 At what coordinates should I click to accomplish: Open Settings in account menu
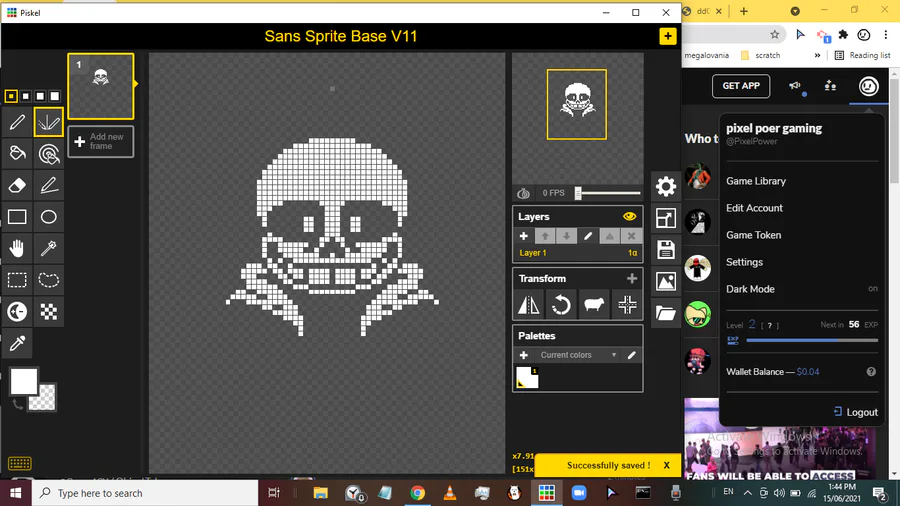click(x=744, y=262)
